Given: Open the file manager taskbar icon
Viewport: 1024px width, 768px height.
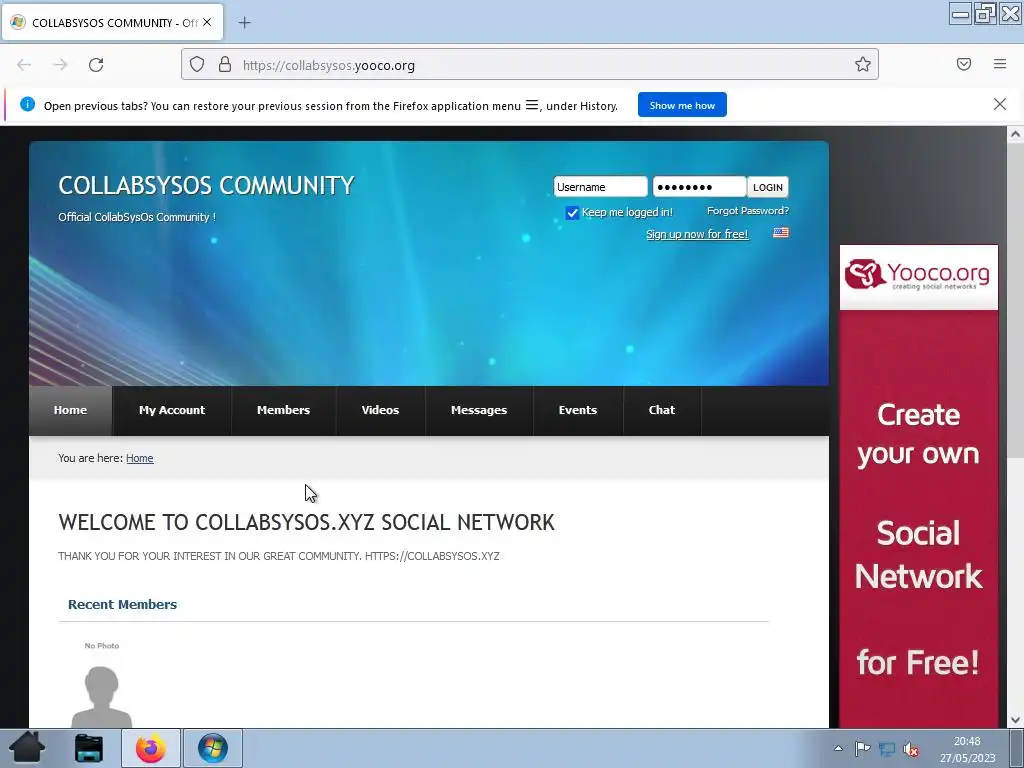Looking at the screenshot, I should pyautogui.click(x=89, y=748).
